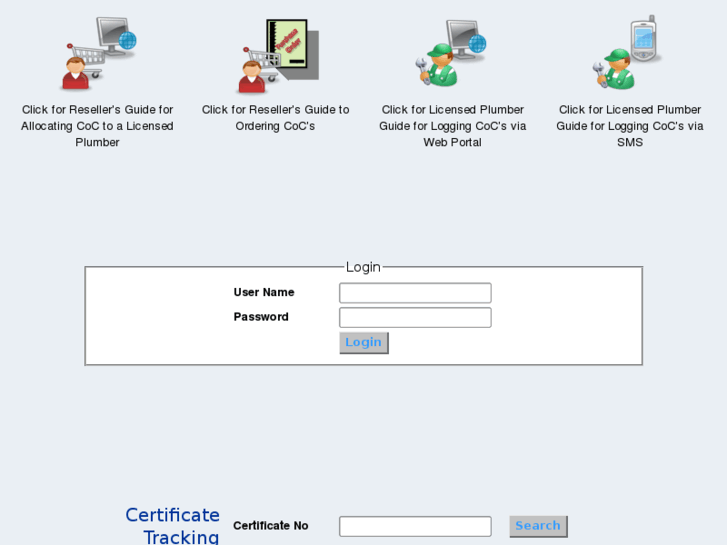Click 'Logging CoC's via SMS' link text

[630, 126]
